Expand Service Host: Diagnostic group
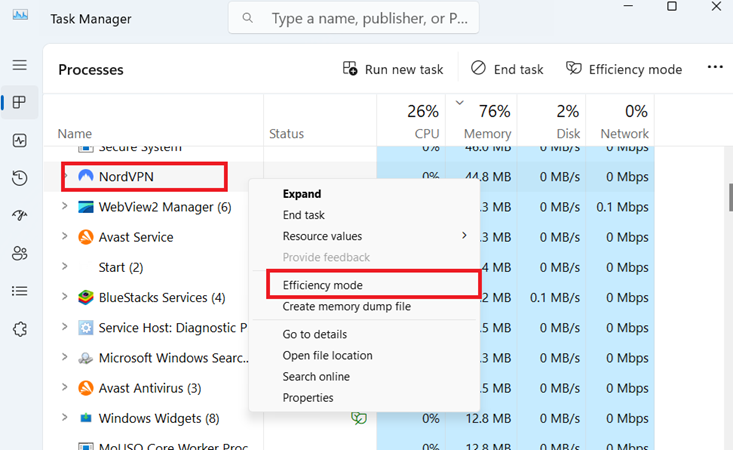Screen dimensions: 733x450 point(65,327)
